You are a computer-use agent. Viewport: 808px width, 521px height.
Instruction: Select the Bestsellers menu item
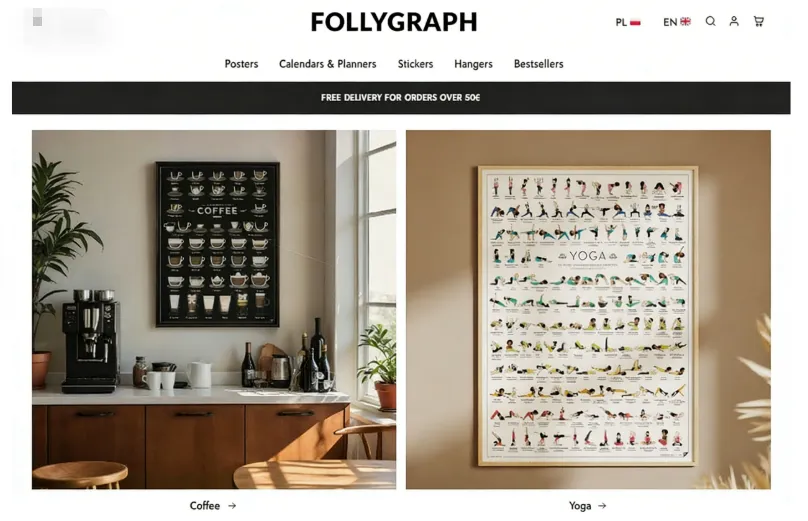tap(538, 64)
